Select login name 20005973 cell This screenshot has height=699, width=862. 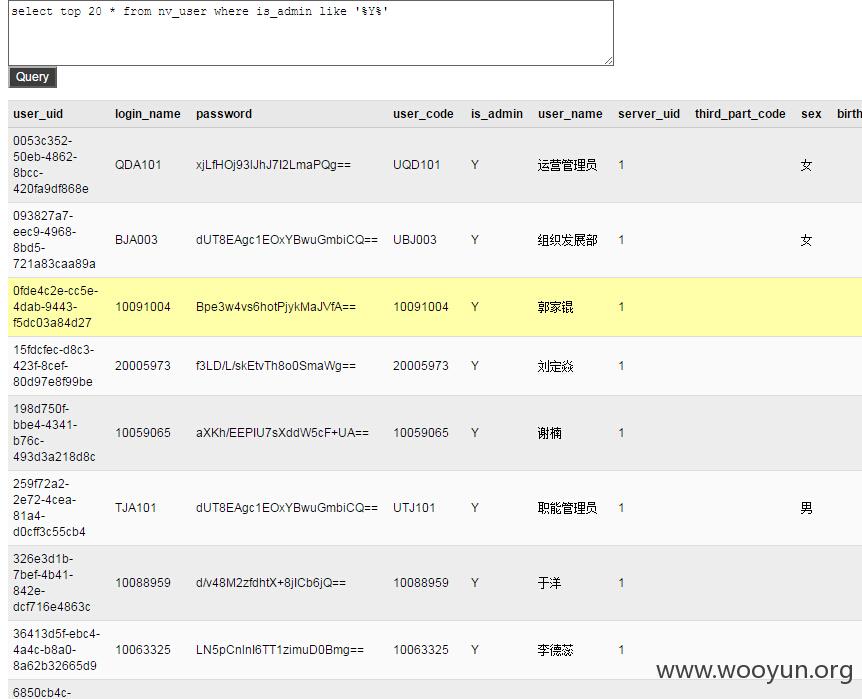tap(143, 366)
